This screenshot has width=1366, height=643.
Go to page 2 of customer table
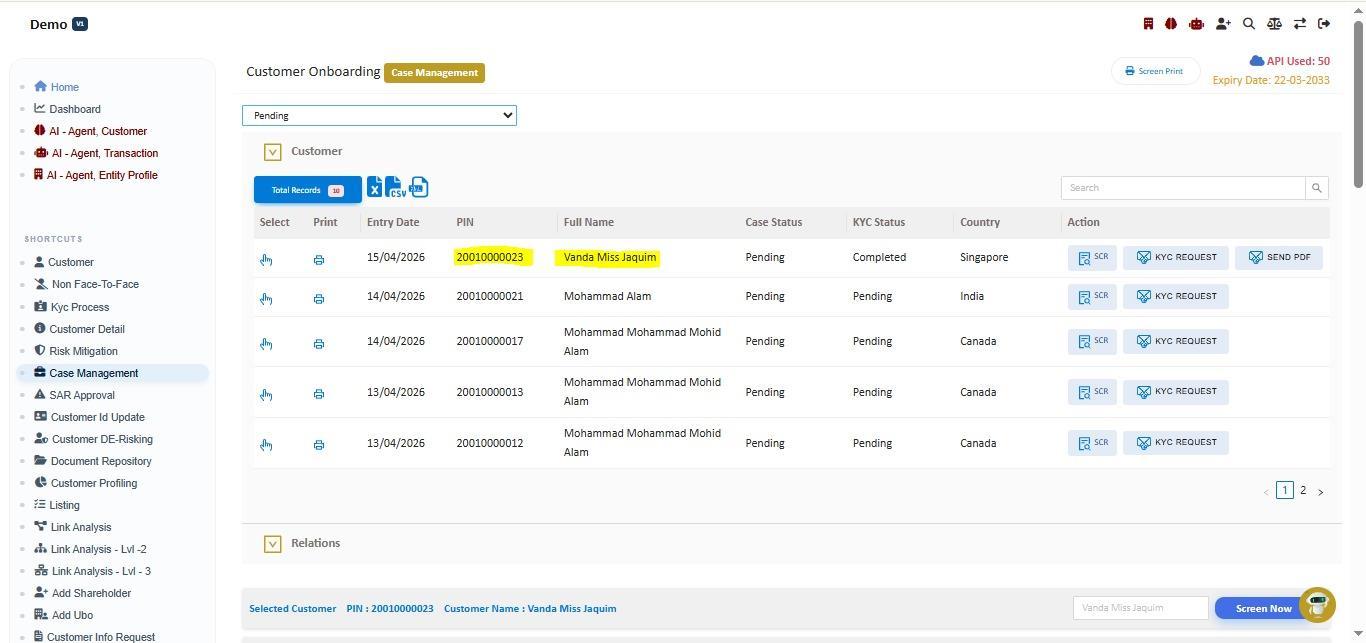(x=1303, y=490)
